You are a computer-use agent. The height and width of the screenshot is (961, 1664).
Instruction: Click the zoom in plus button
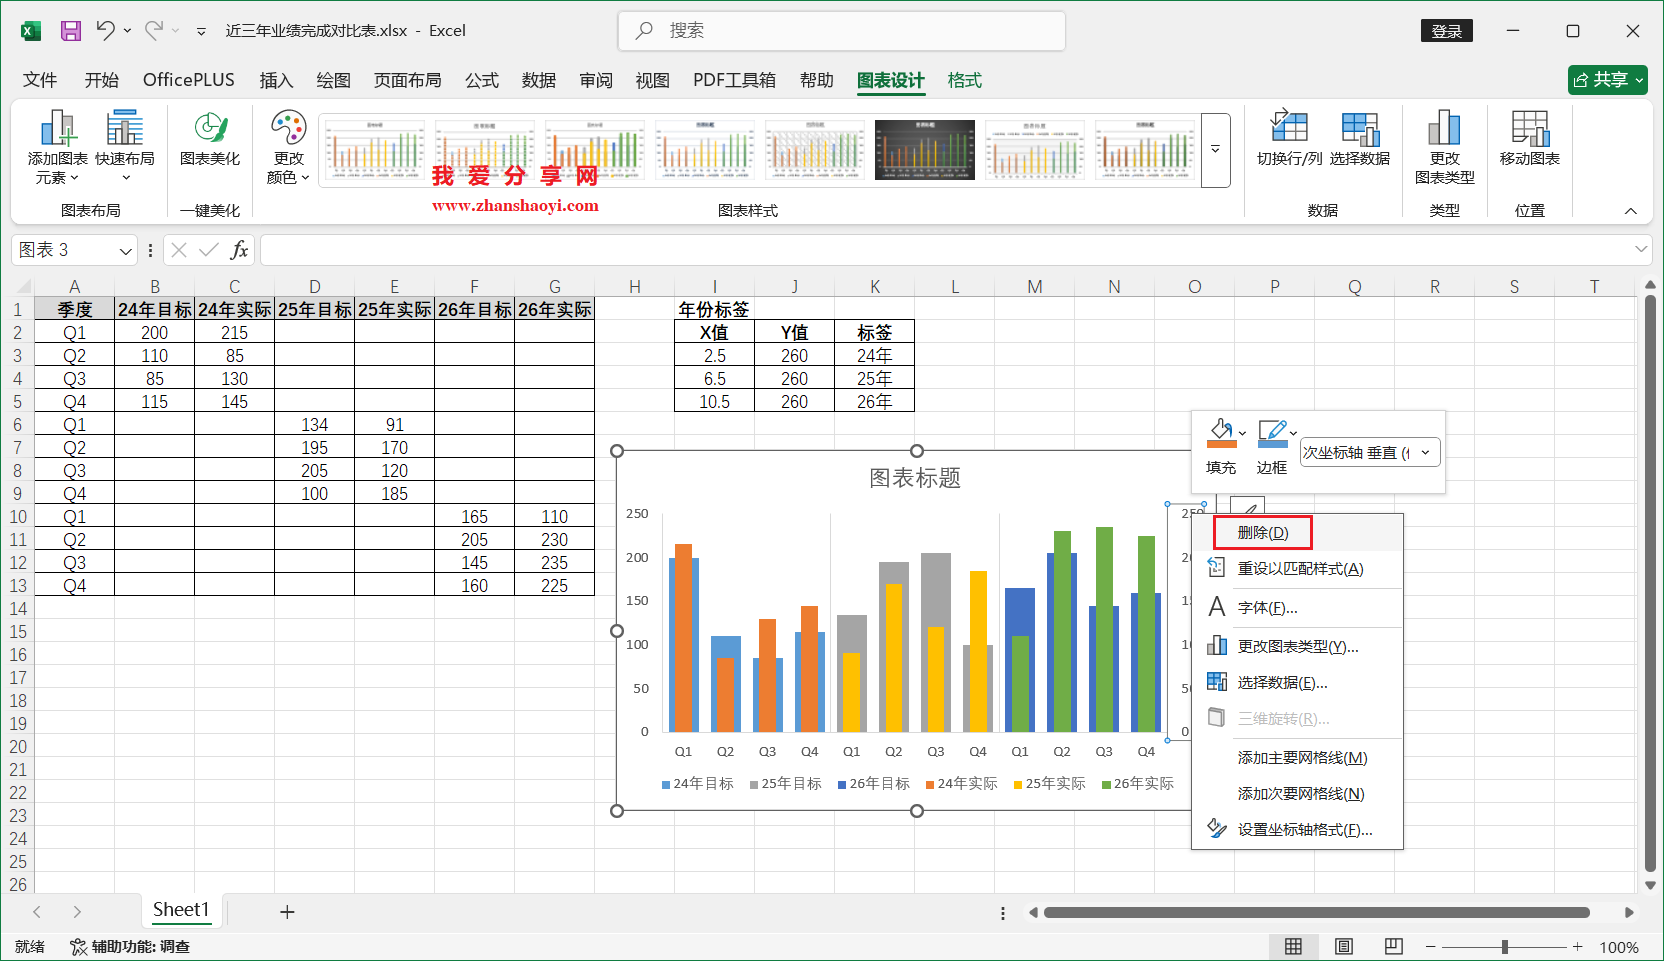[1577, 946]
